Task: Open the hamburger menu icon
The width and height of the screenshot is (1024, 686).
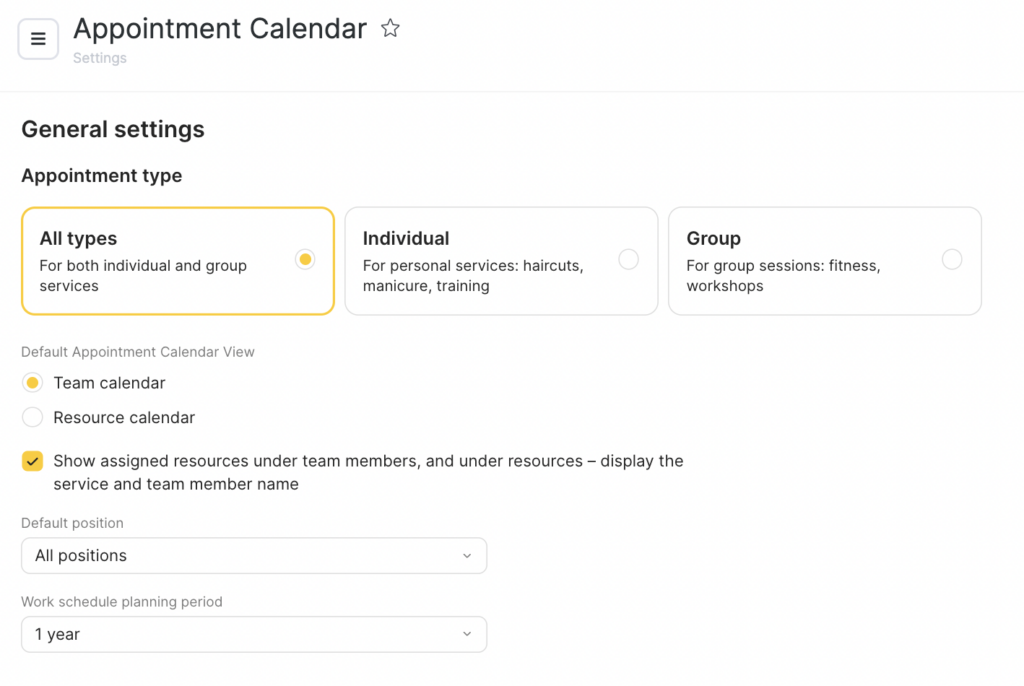Action: pos(38,39)
